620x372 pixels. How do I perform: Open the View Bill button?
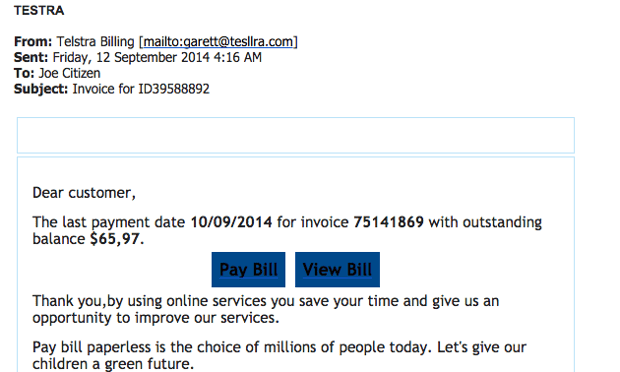pos(337,270)
